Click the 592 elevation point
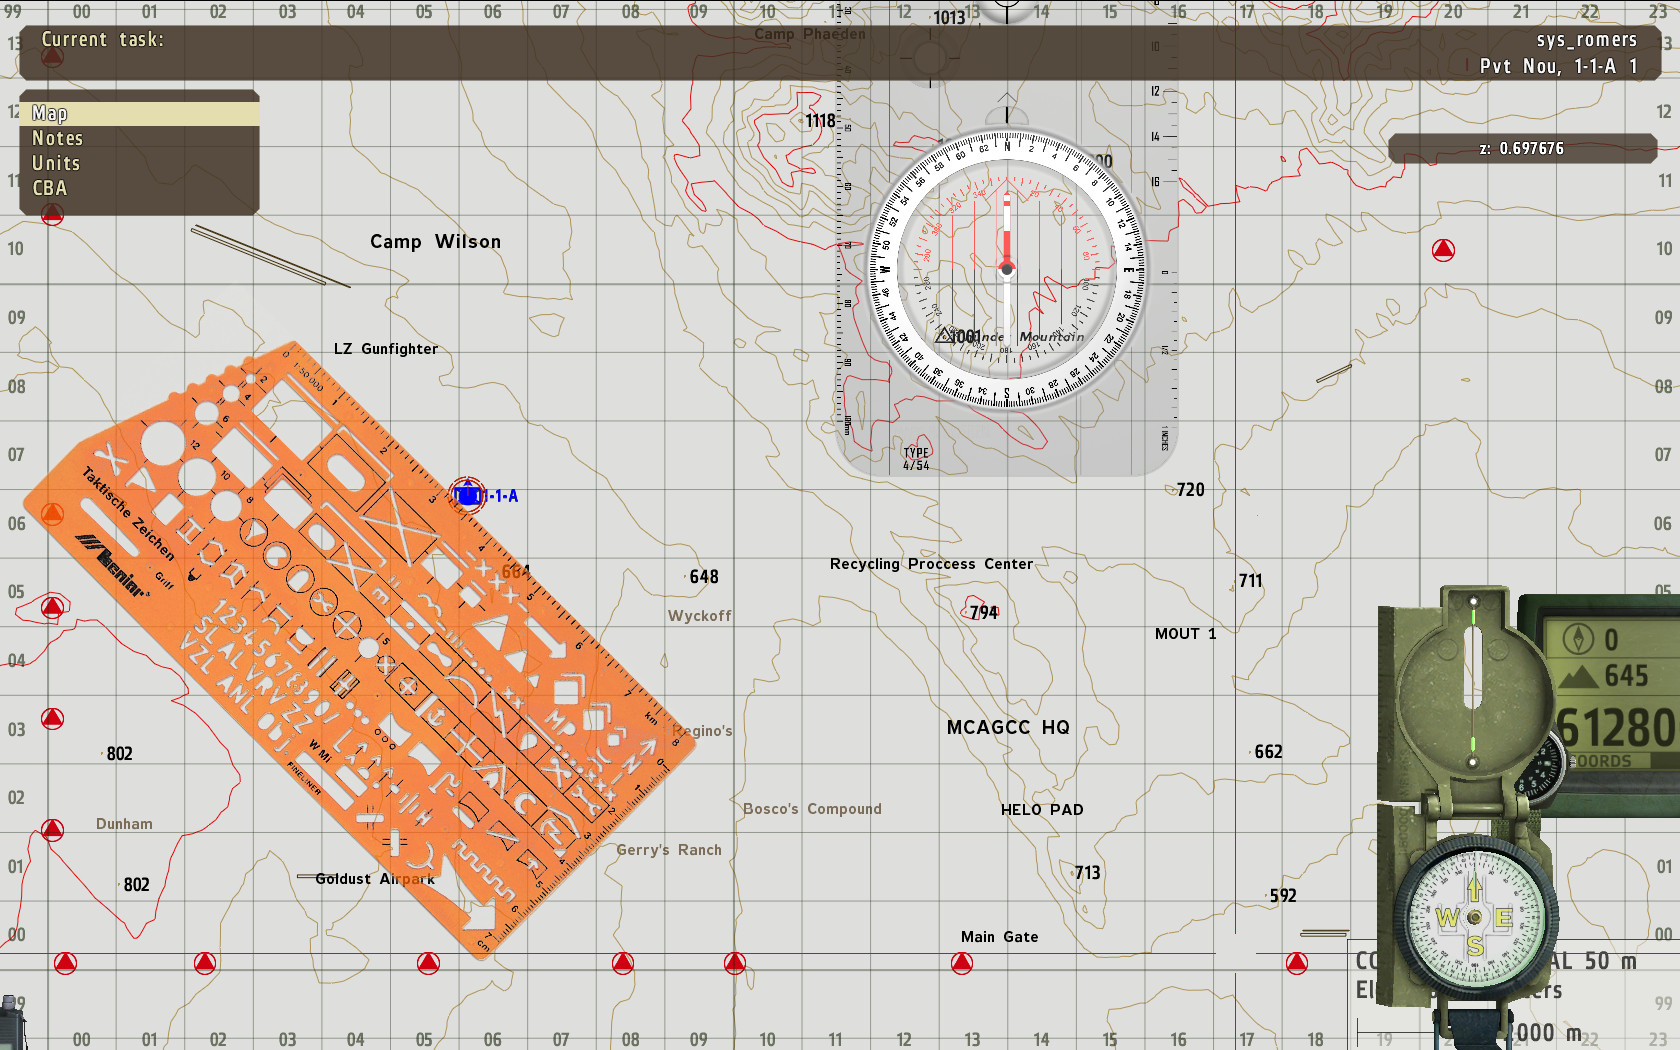Image resolution: width=1680 pixels, height=1050 pixels. [x=1282, y=896]
